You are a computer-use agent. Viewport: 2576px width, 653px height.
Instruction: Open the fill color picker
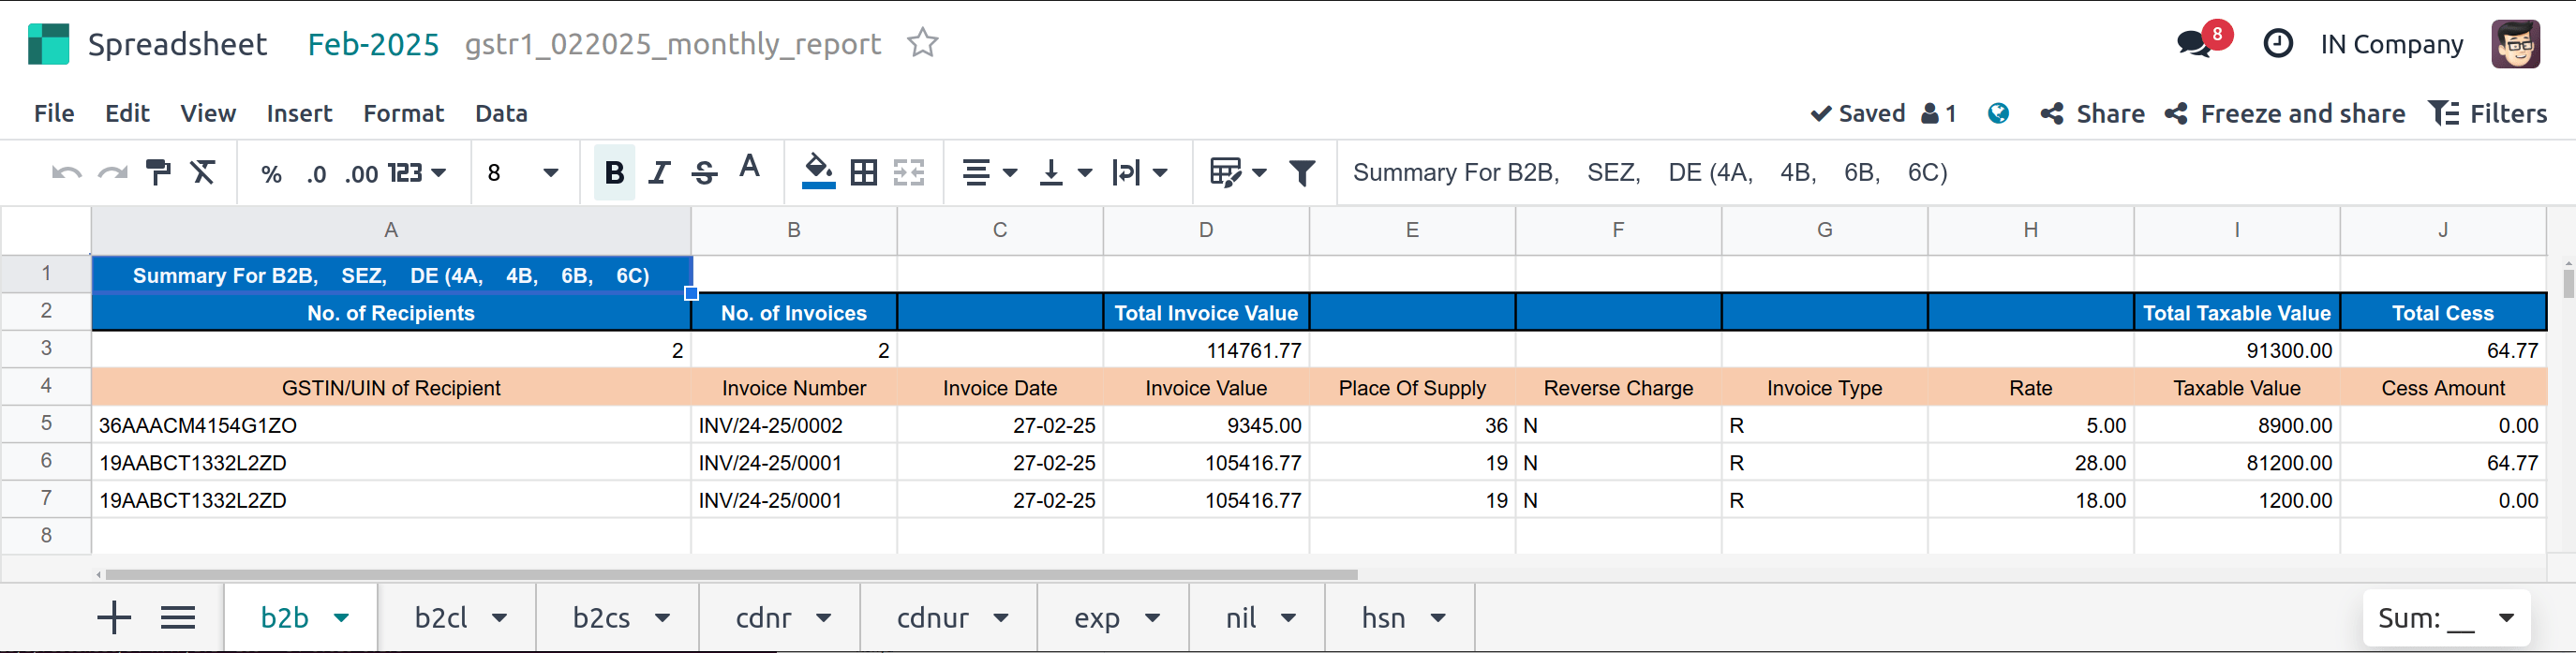click(x=818, y=173)
